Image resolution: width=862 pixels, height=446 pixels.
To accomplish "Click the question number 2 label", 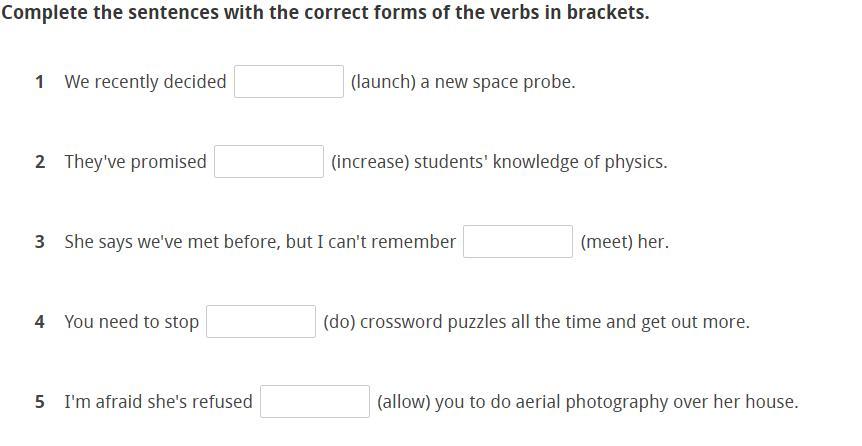I will (39, 162).
